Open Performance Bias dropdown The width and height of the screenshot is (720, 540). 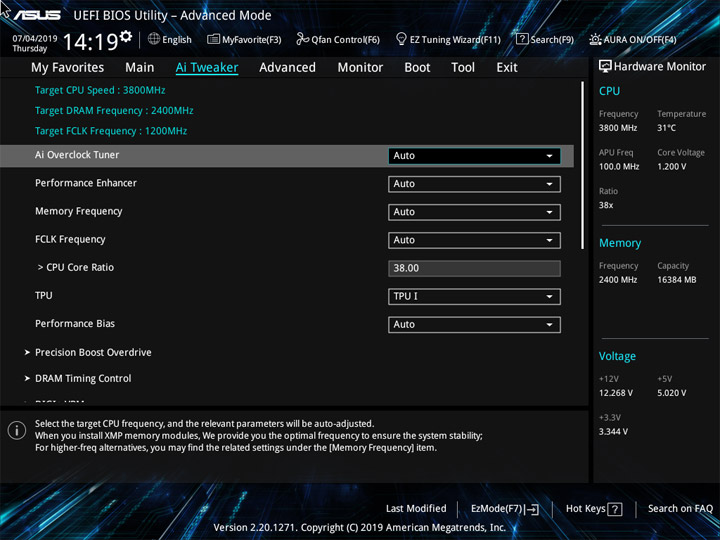pyautogui.click(x=474, y=325)
